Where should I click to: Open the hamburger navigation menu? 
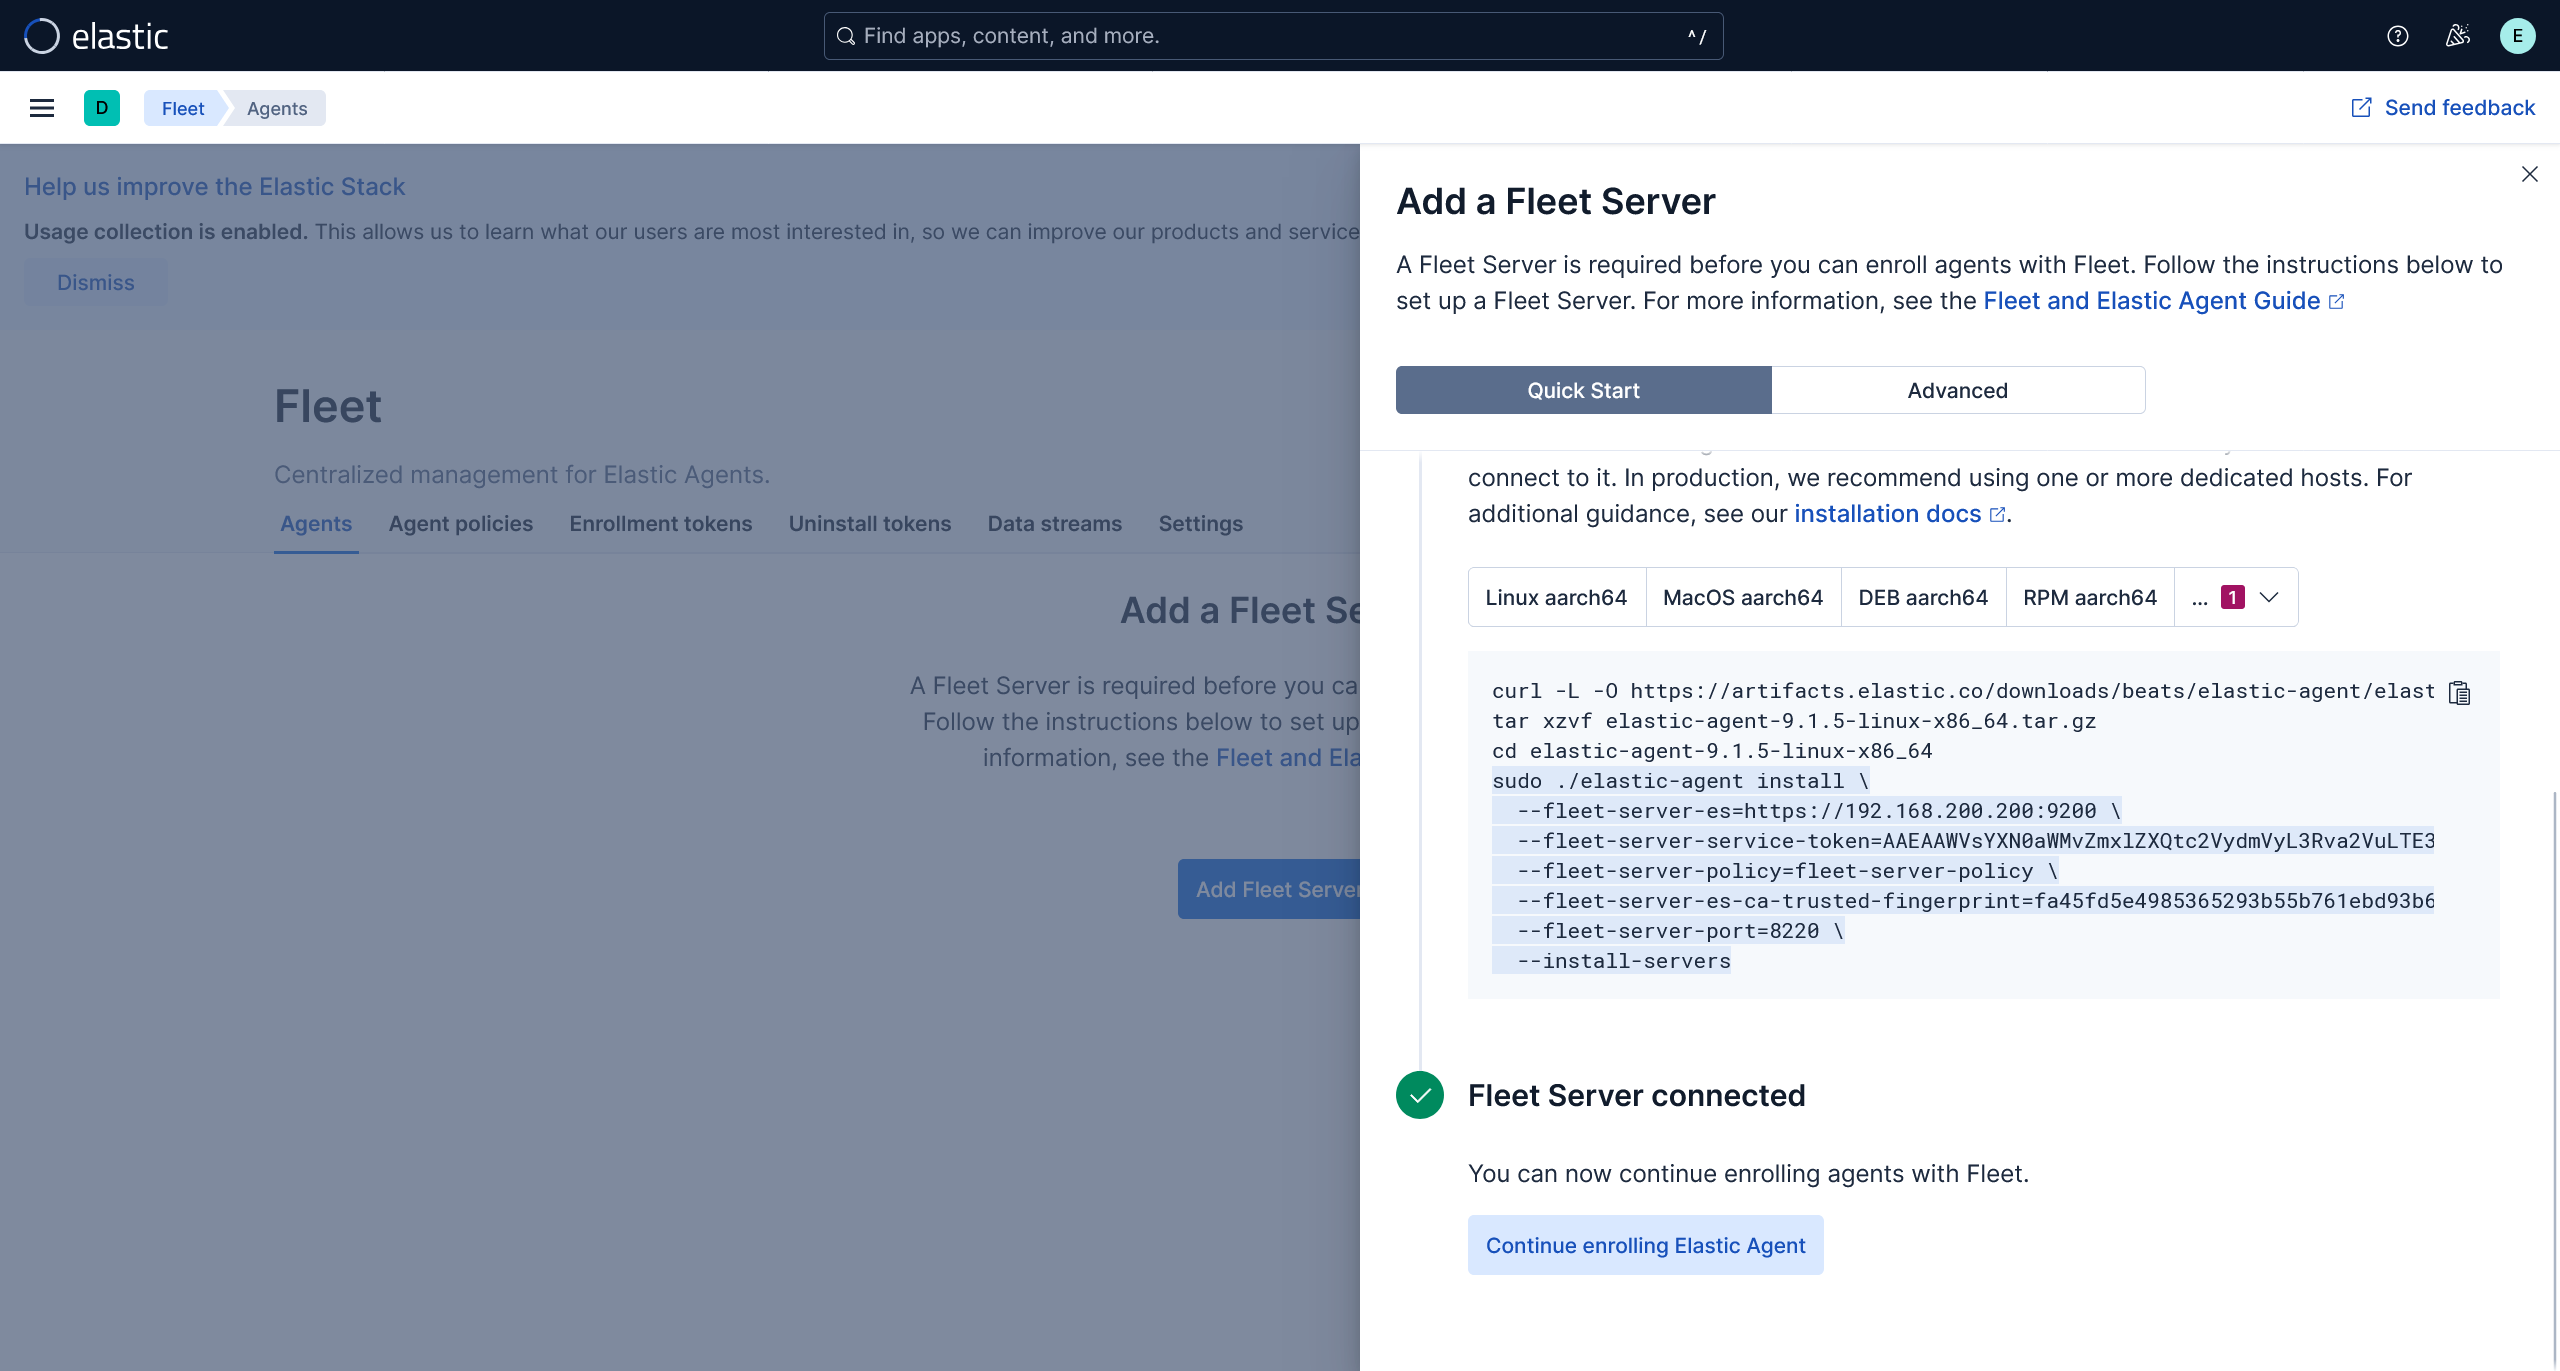[42, 108]
